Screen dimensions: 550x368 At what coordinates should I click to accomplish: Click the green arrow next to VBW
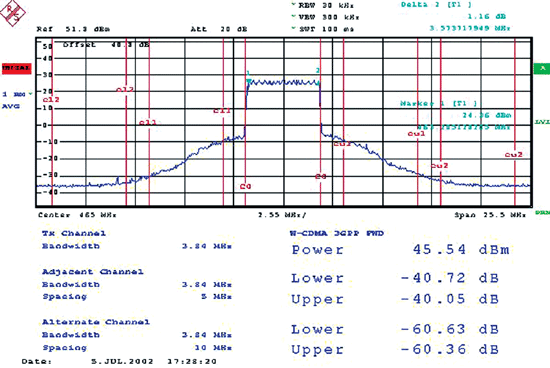(294, 16)
